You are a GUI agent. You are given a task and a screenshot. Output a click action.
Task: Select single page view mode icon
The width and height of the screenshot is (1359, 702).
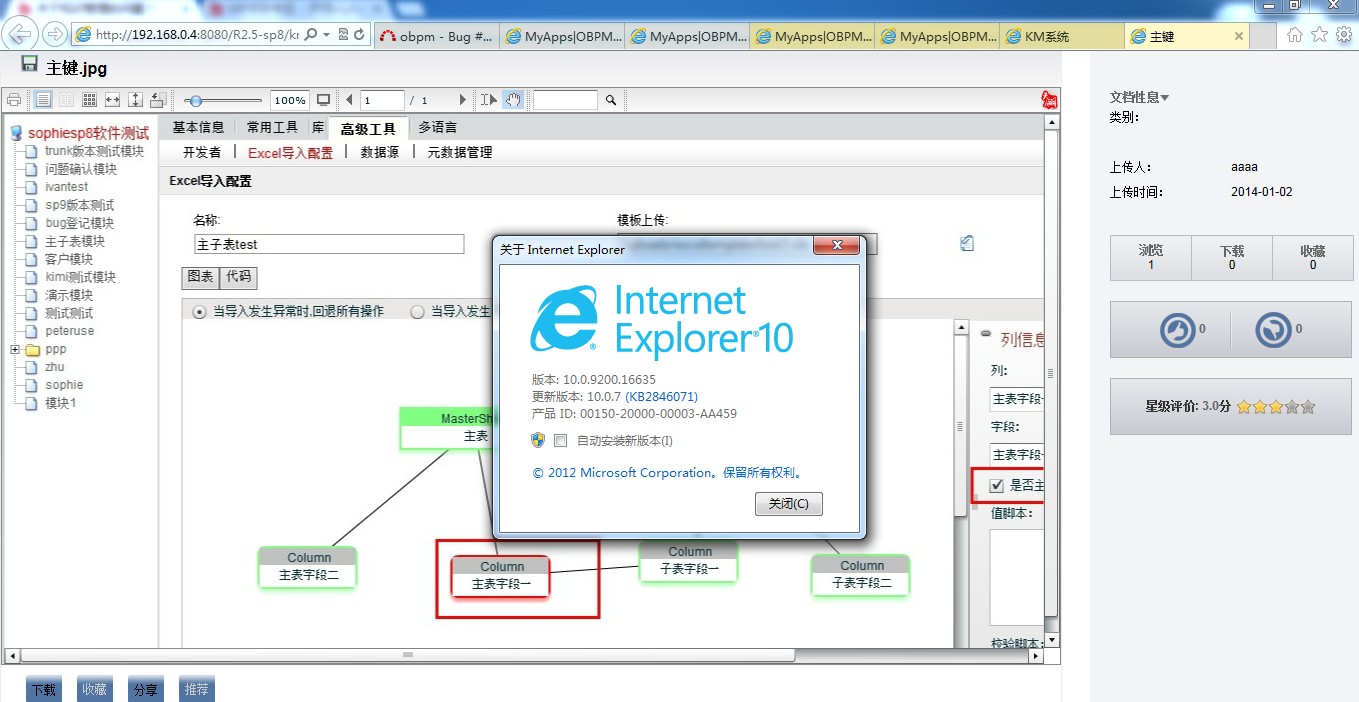(x=43, y=100)
